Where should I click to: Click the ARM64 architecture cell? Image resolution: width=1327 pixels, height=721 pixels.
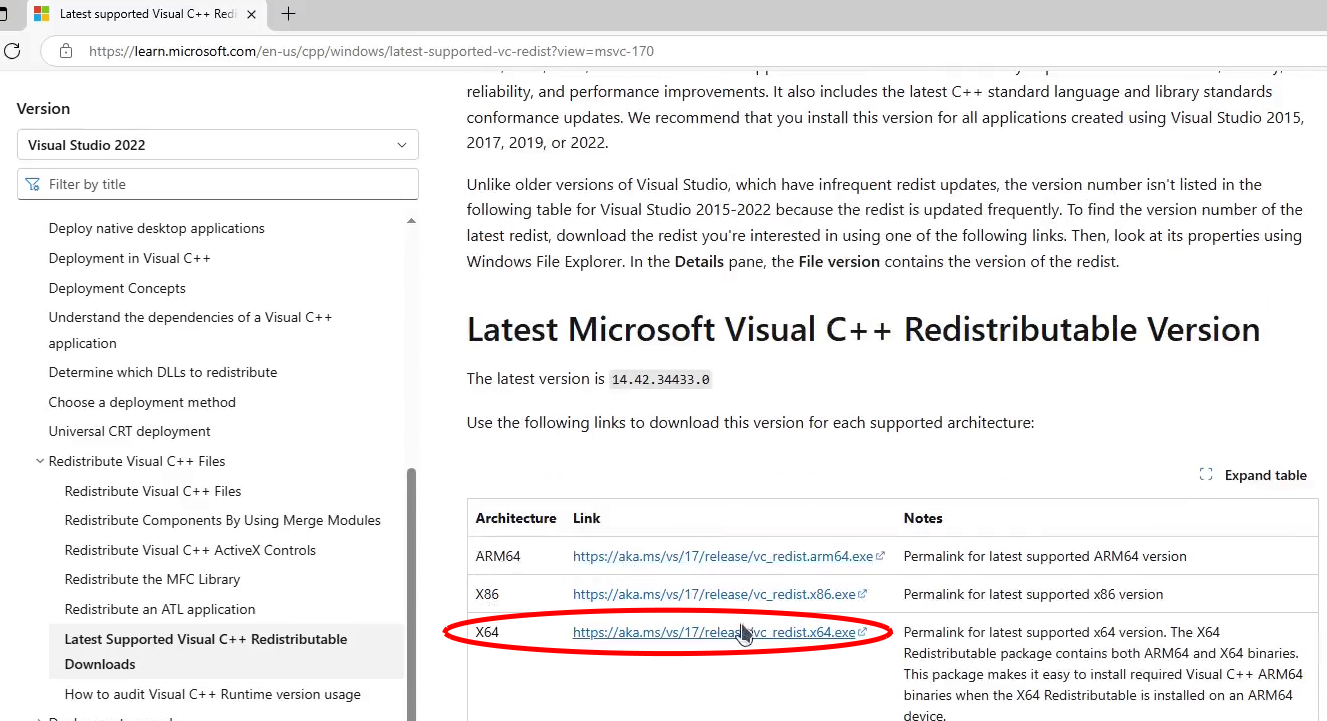pyautogui.click(x=498, y=556)
